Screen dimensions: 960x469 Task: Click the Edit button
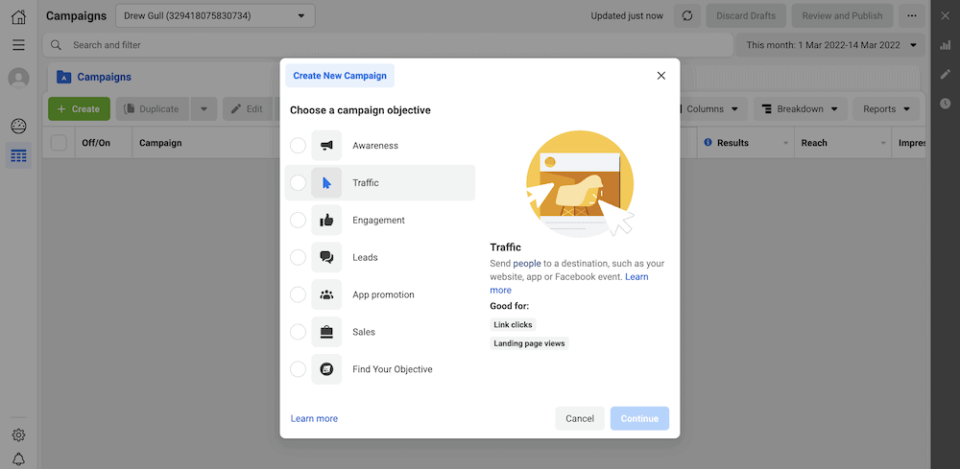click(x=247, y=109)
